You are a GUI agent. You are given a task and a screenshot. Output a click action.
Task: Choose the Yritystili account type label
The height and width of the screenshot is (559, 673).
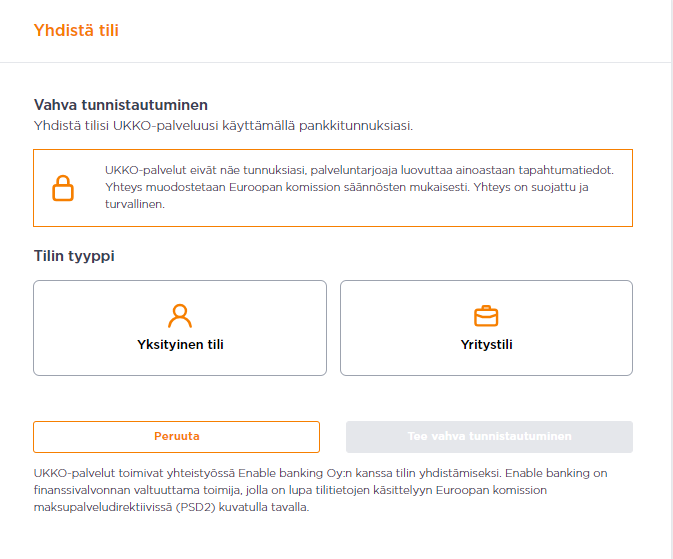coord(486,345)
